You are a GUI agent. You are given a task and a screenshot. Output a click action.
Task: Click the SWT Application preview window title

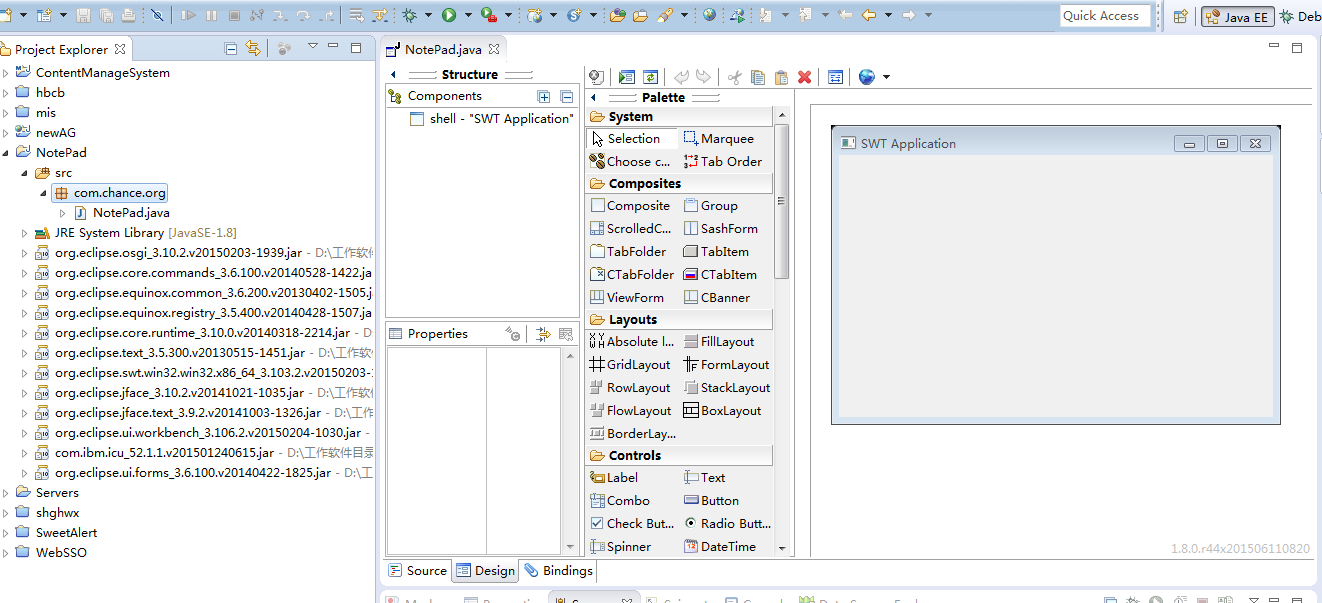(908, 144)
